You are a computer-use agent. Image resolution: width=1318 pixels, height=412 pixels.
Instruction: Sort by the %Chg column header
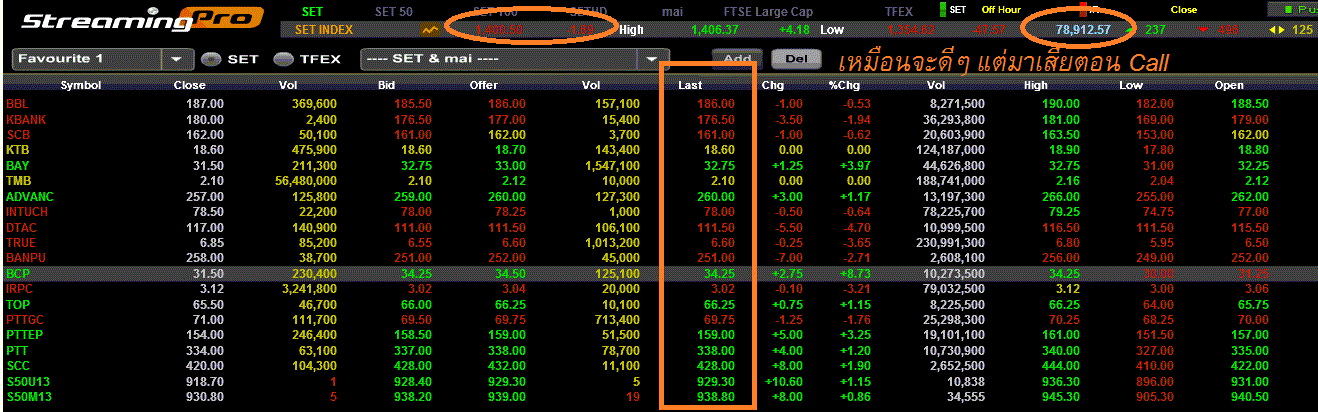tap(844, 85)
